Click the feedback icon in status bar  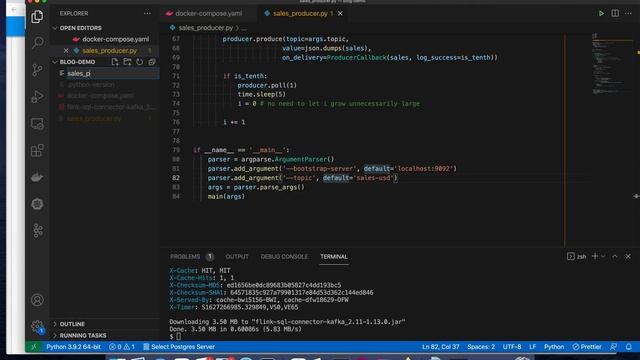tap(613, 347)
